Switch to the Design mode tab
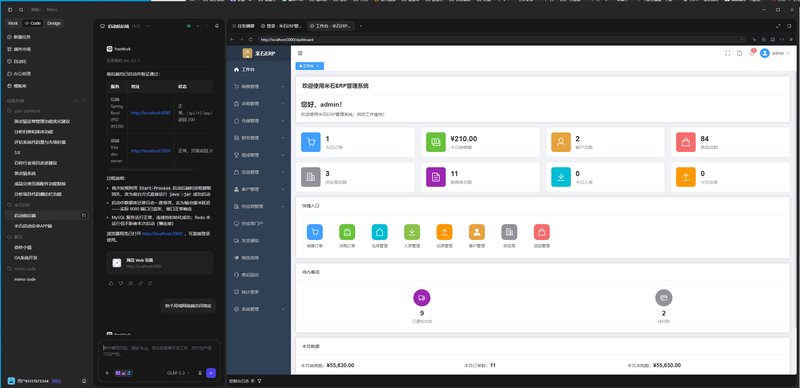This screenshot has height=388, width=800. point(54,23)
